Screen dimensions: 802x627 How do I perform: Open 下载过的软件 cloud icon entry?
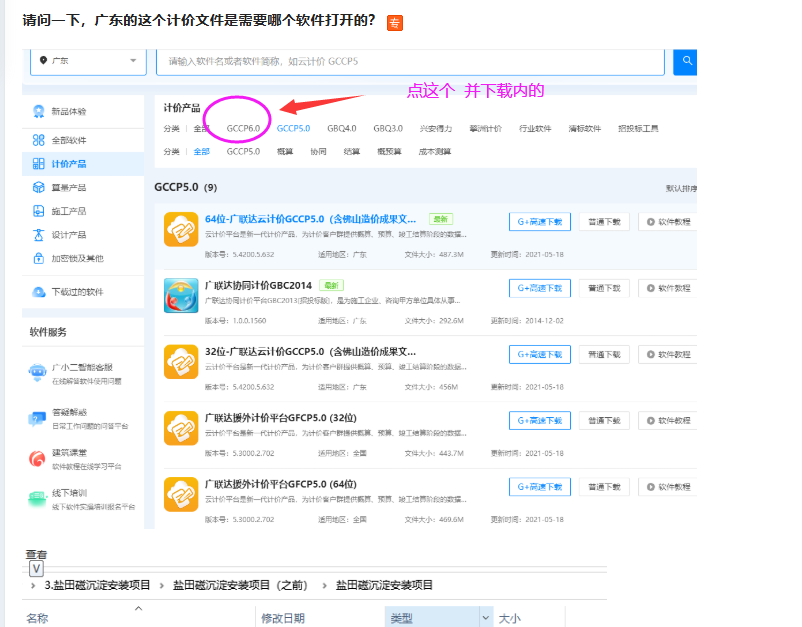[39, 292]
